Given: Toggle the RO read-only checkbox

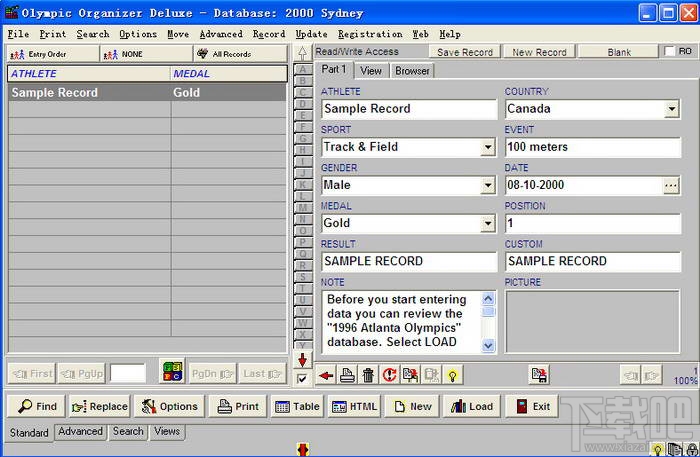Looking at the screenshot, I should 670,51.
